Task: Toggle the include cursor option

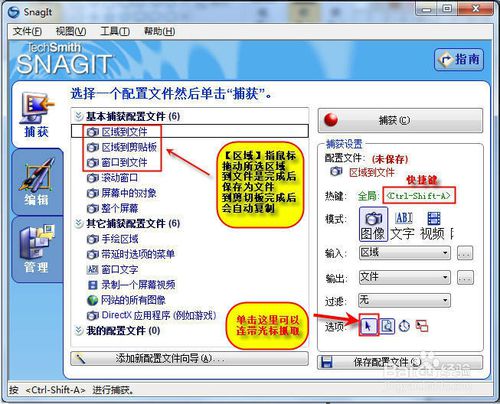Action: click(368, 326)
